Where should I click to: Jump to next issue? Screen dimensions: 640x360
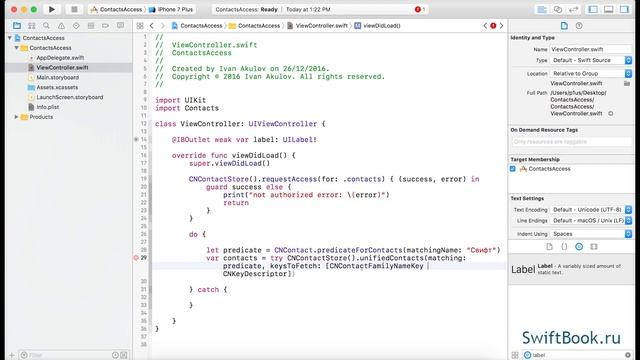pos(502,26)
